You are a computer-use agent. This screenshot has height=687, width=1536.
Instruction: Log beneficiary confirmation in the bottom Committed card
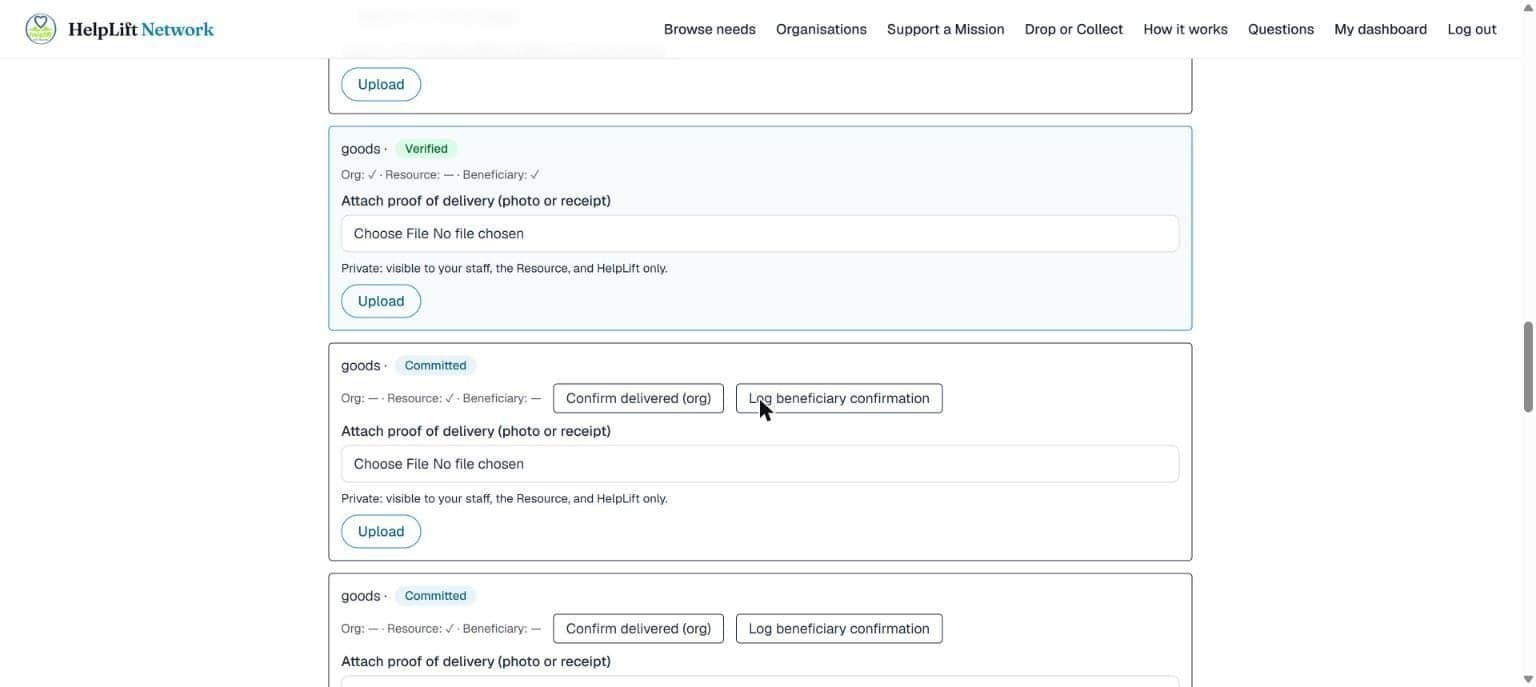[839, 628]
